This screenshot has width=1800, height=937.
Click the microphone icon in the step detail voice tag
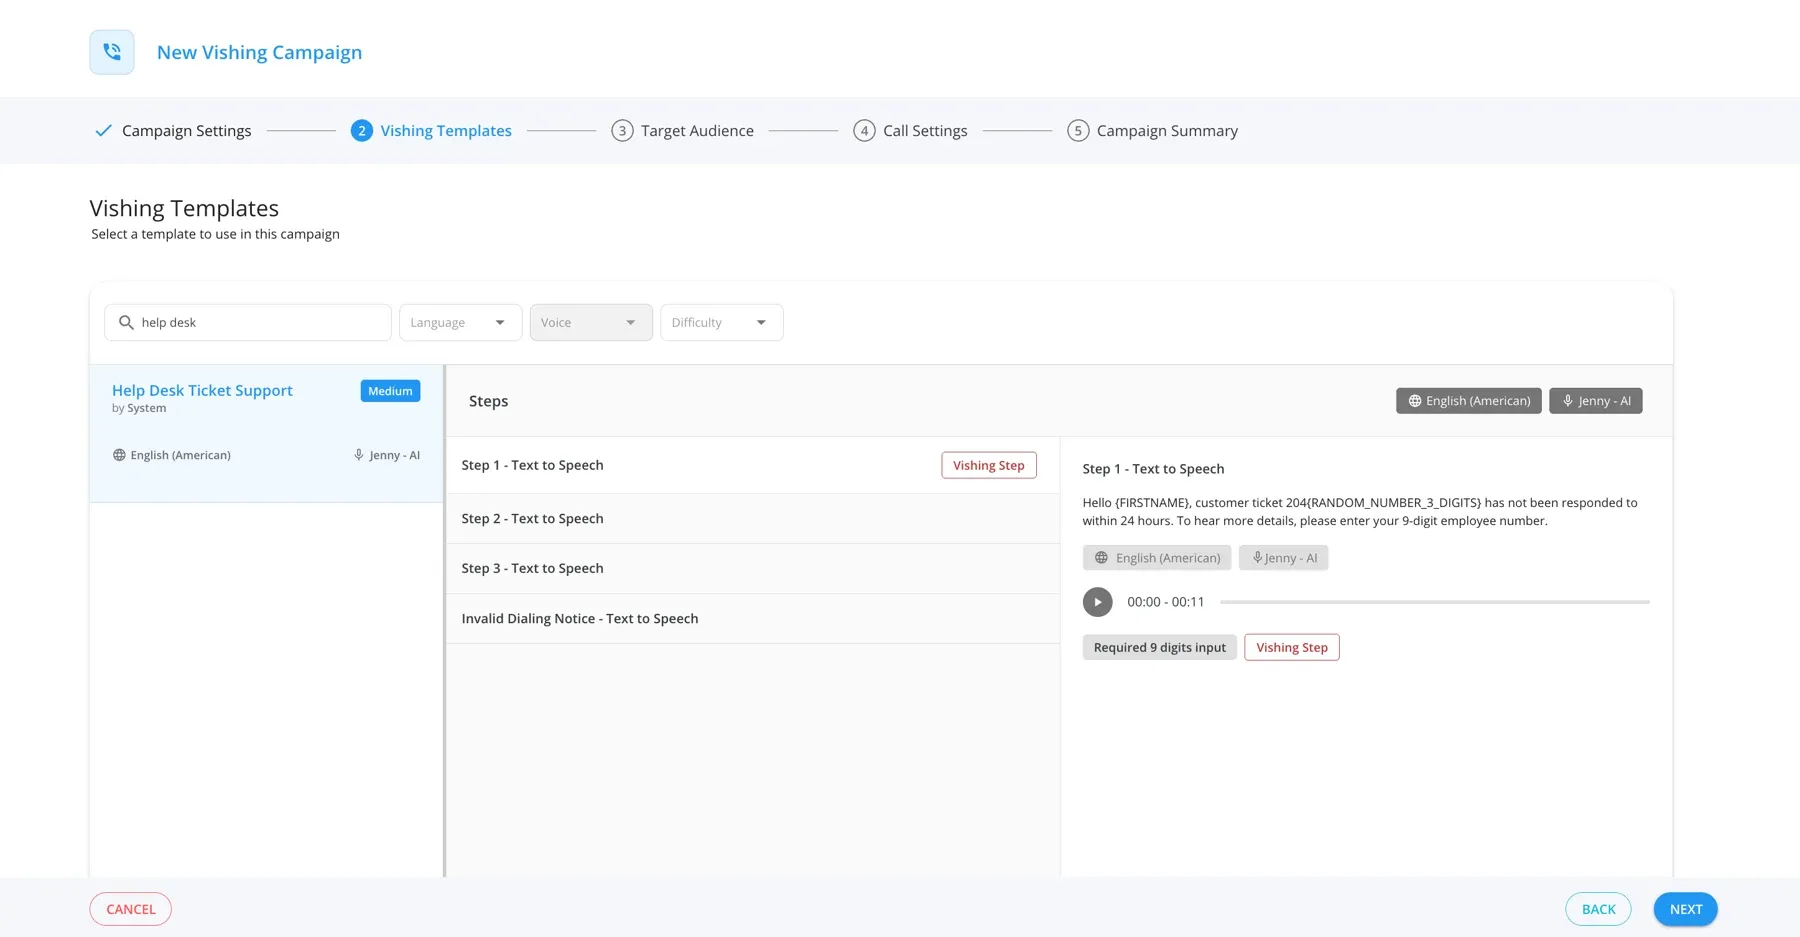(x=1258, y=558)
